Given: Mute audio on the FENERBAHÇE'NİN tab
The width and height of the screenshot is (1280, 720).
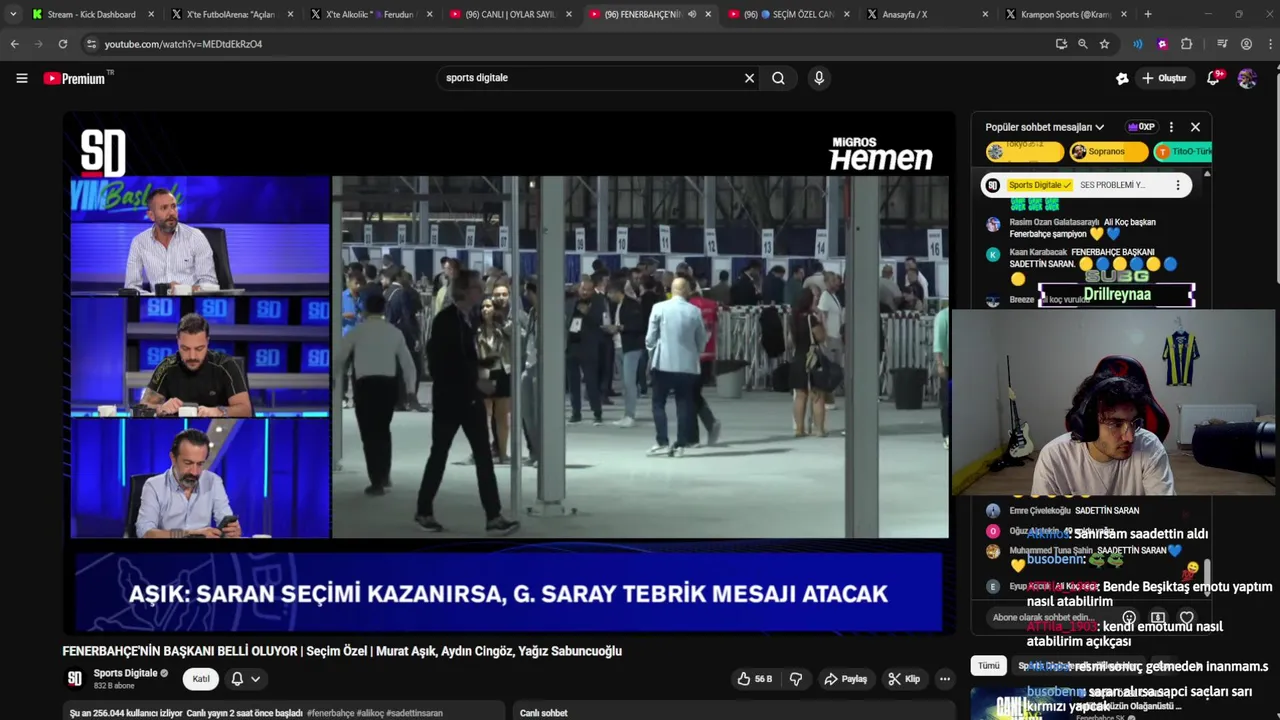Looking at the screenshot, I should [692, 14].
